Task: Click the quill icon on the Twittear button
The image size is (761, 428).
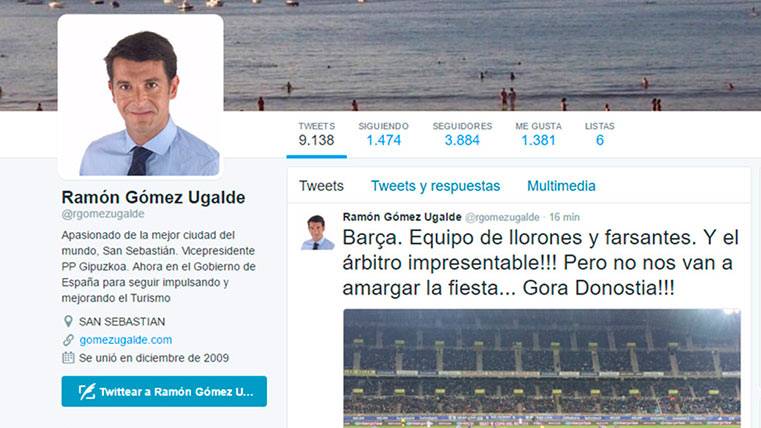Action: tap(87, 392)
